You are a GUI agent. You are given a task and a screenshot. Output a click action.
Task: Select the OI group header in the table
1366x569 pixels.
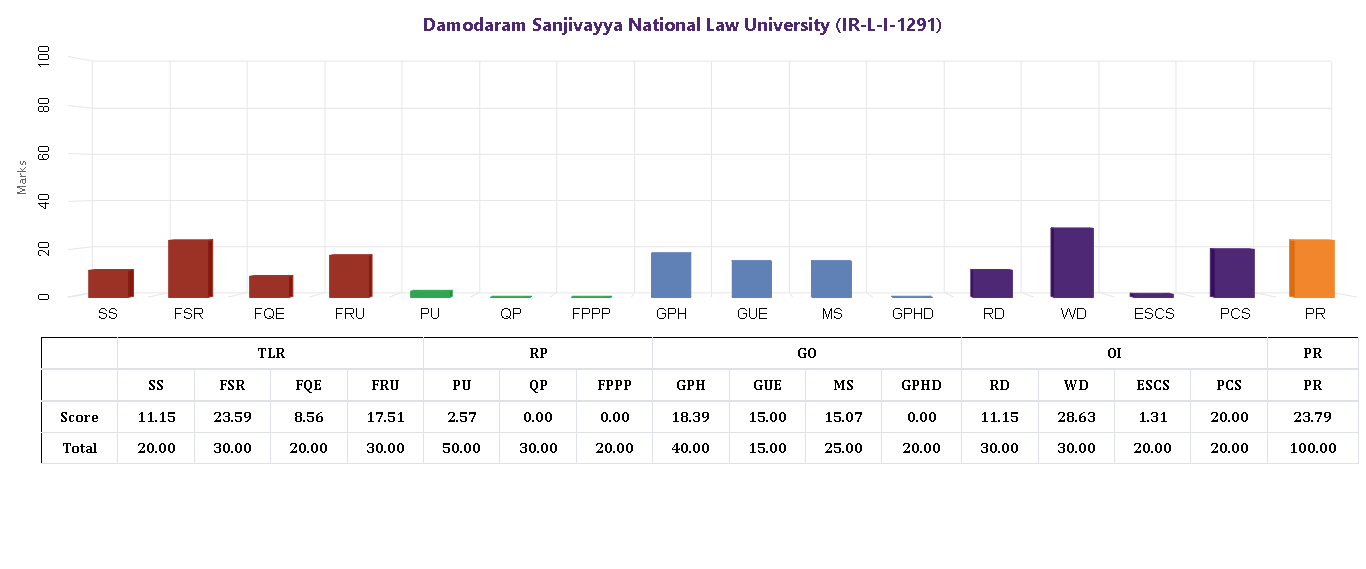[1114, 353]
